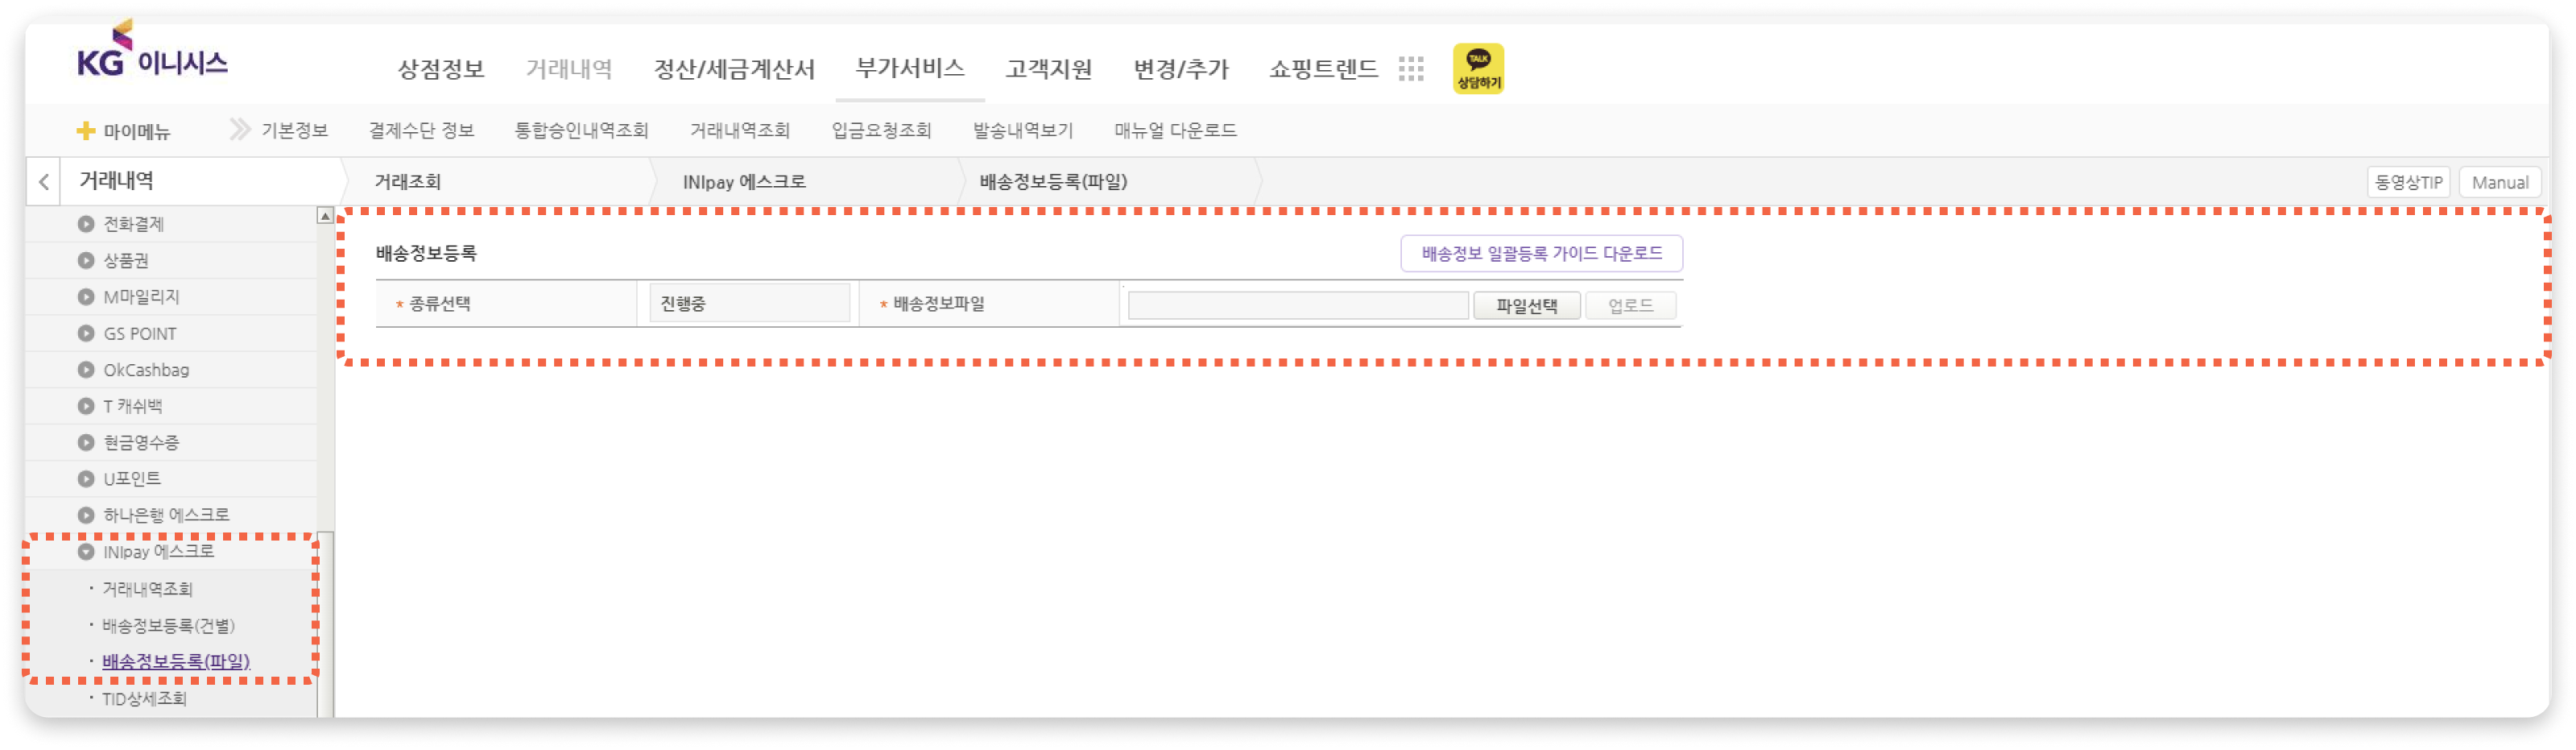Go to 발송내역보기 shortcut
The image size is (2576, 750).
(1023, 130)
